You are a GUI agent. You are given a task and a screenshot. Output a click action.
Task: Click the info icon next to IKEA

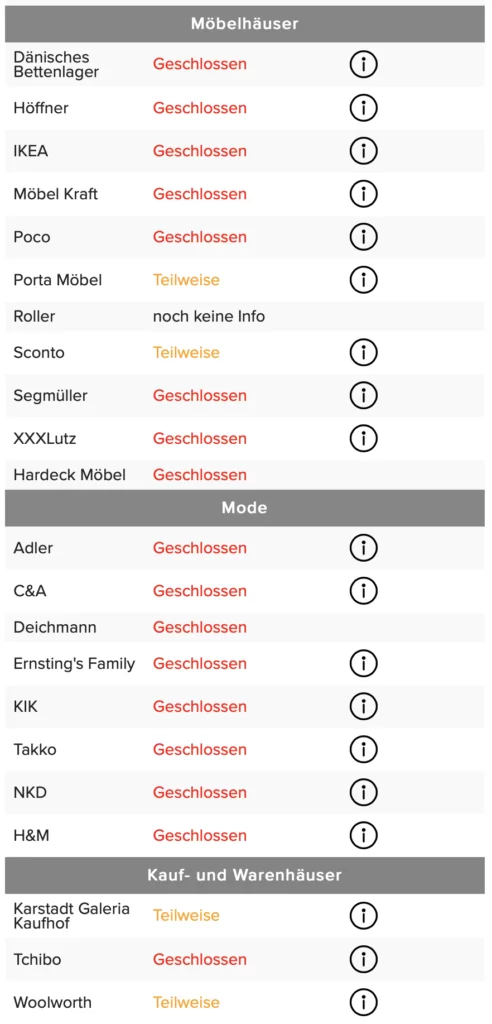pyautogui.click(x=363, y=151)
